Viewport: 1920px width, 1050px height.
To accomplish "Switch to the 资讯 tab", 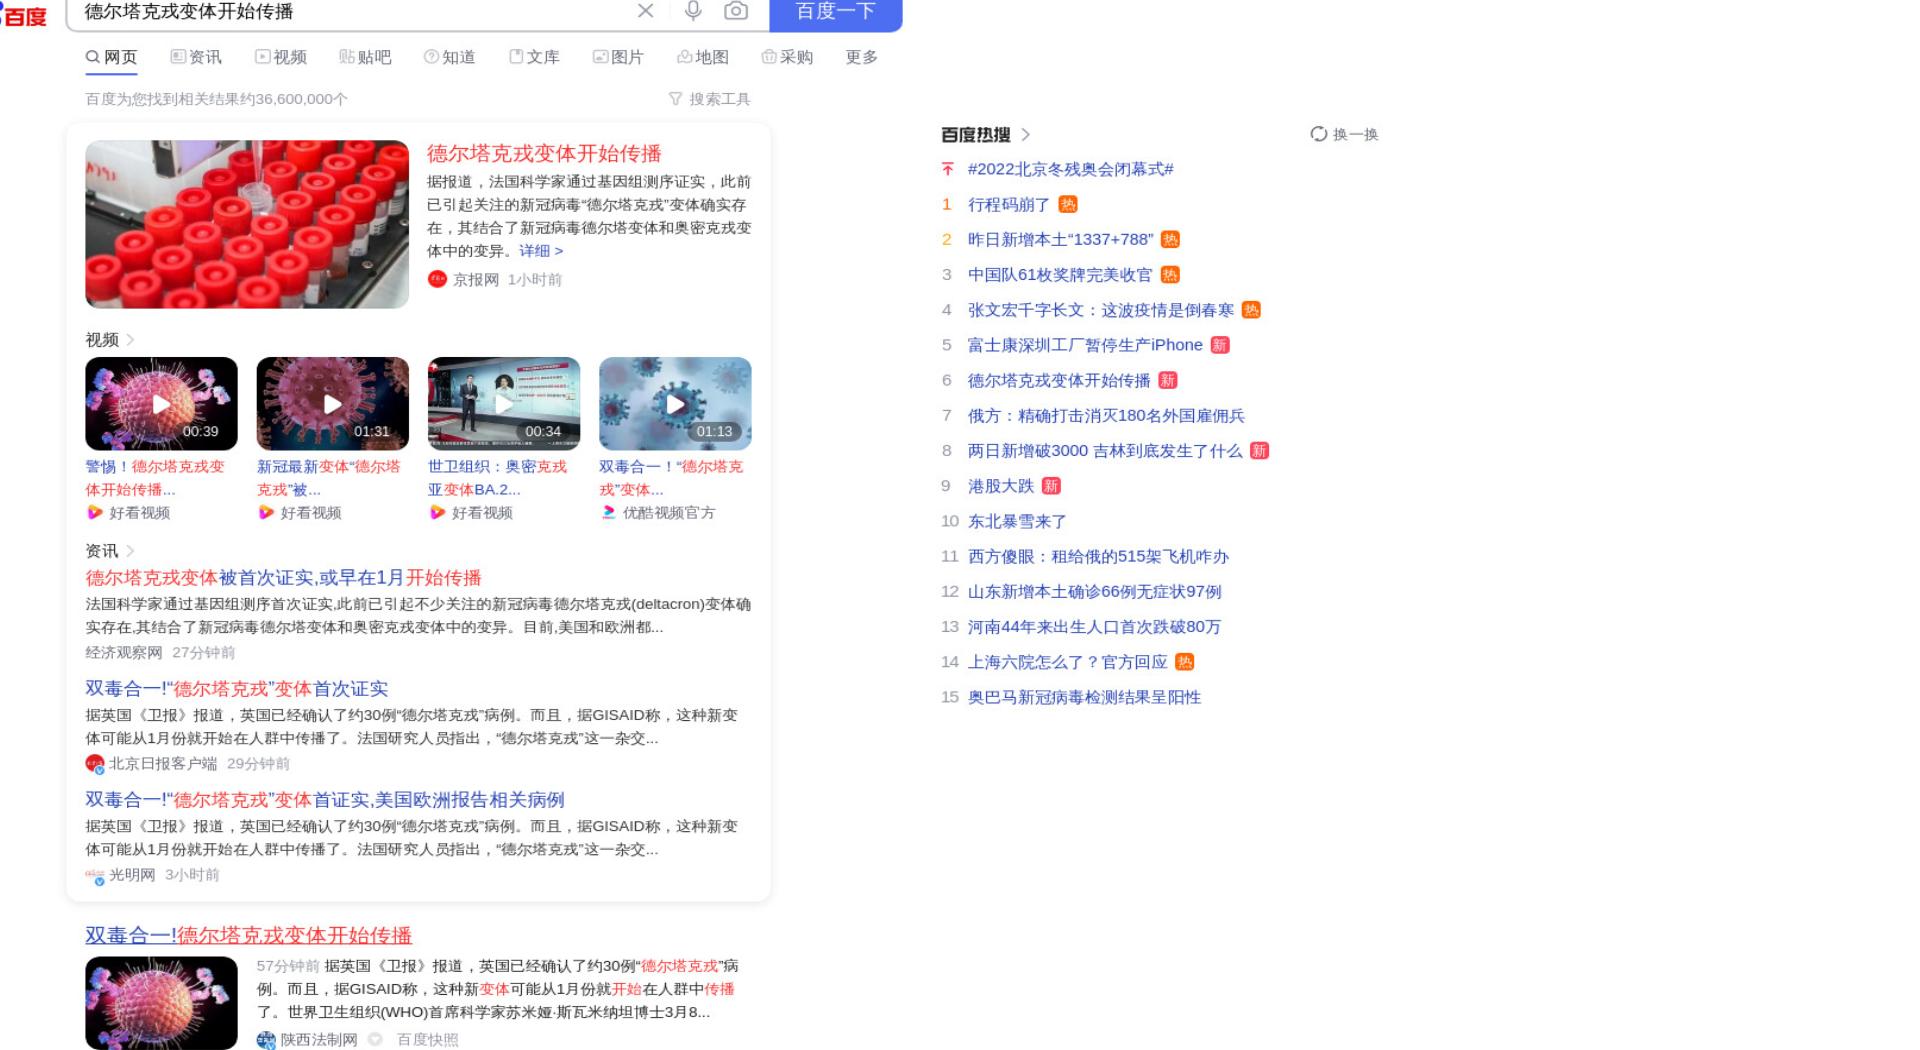I will click(196, 57).
